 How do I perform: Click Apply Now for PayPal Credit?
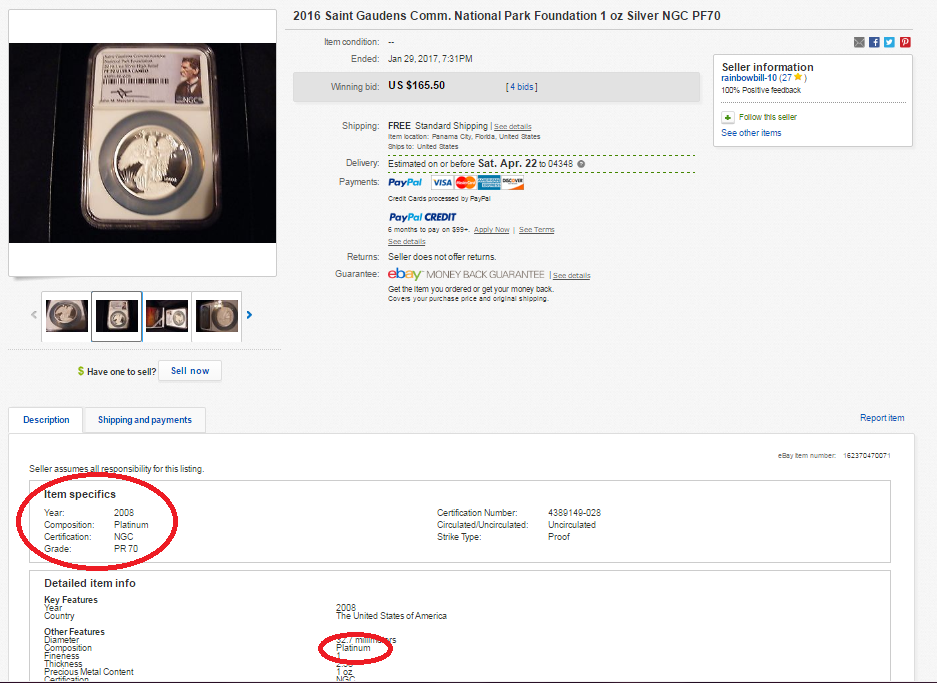tap(492, 229)
